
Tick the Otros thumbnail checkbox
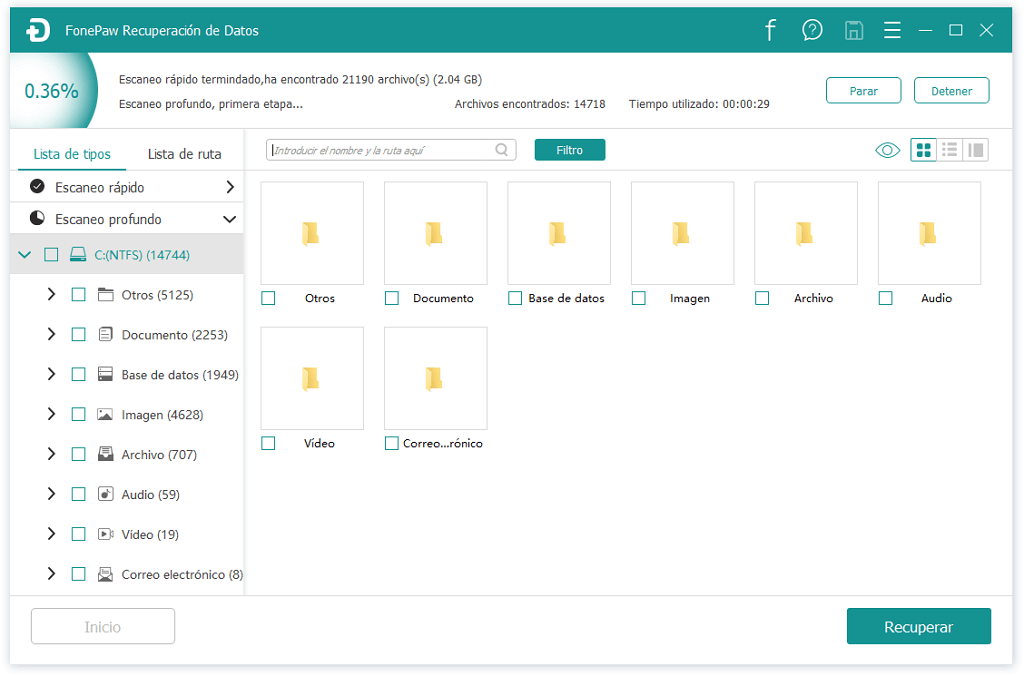point(268,298)
